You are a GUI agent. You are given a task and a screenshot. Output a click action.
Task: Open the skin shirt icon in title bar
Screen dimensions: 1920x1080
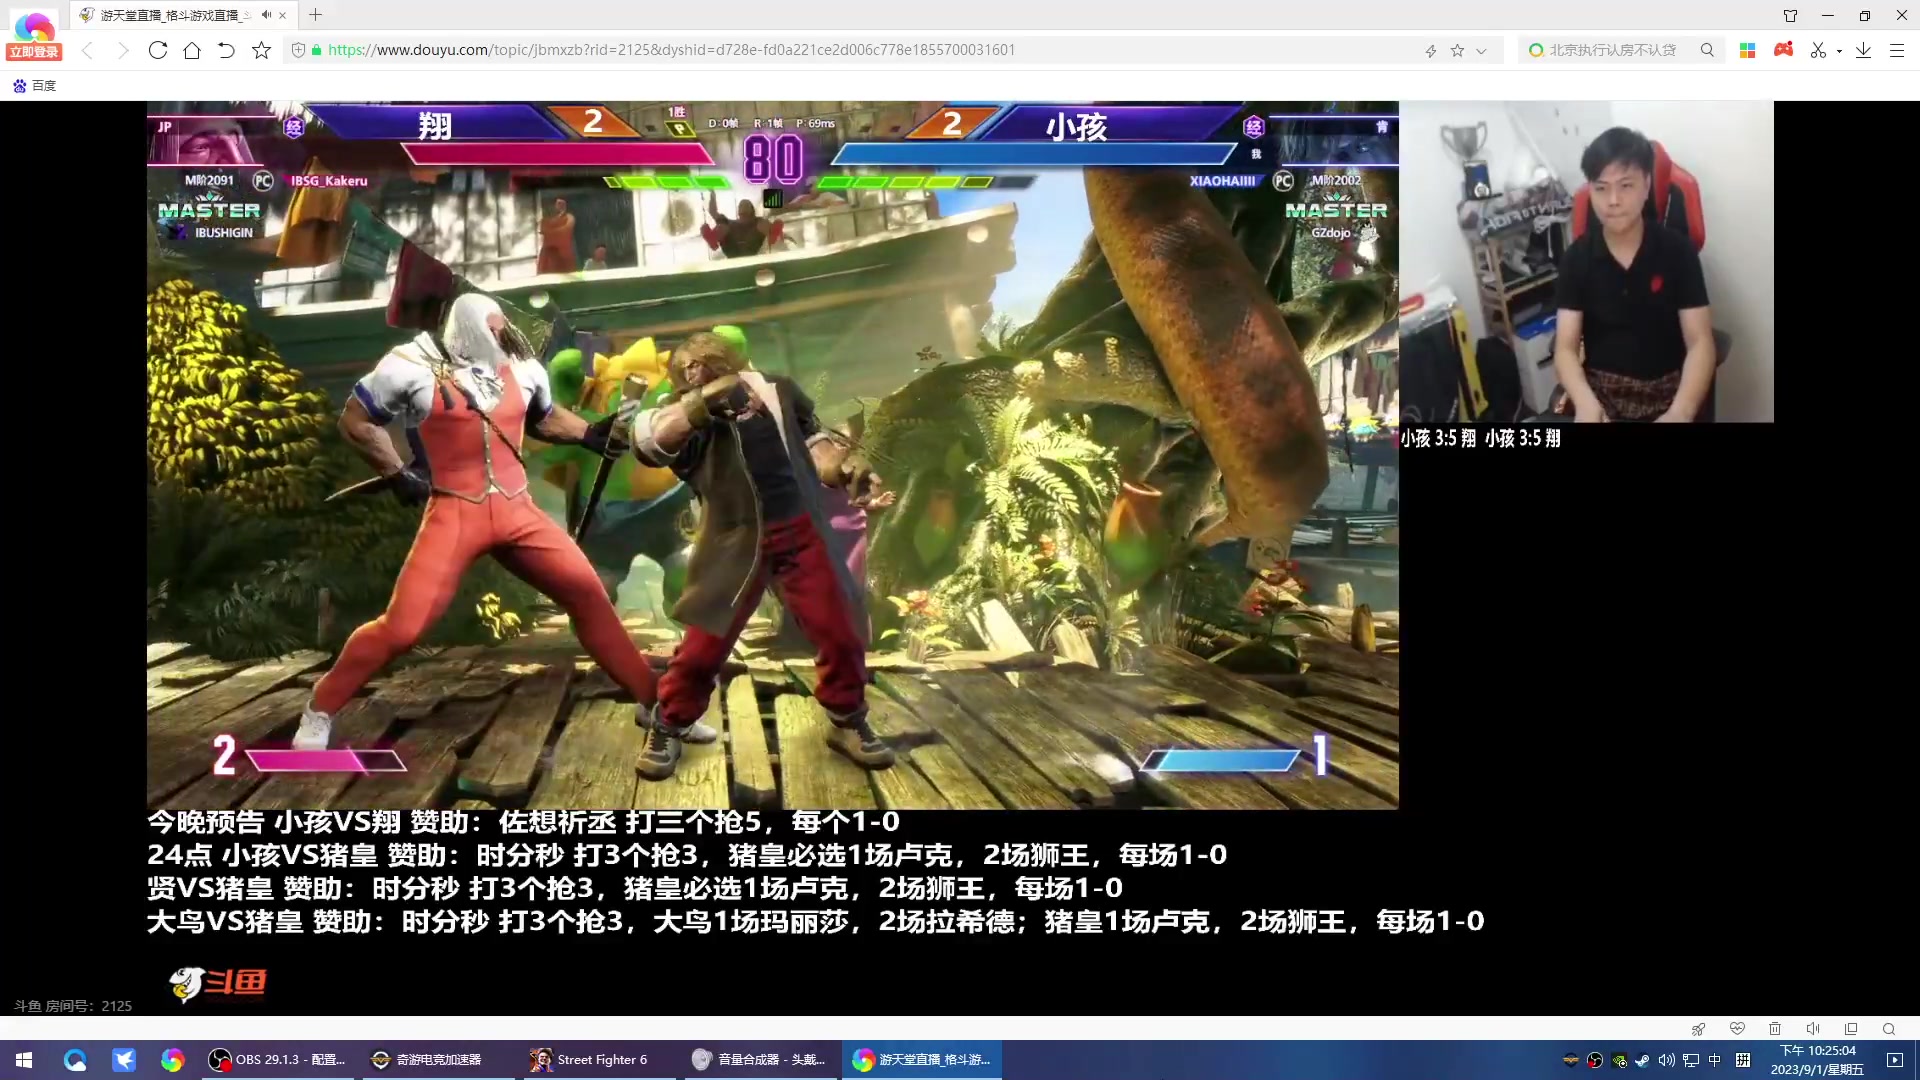pos(1790,15)
